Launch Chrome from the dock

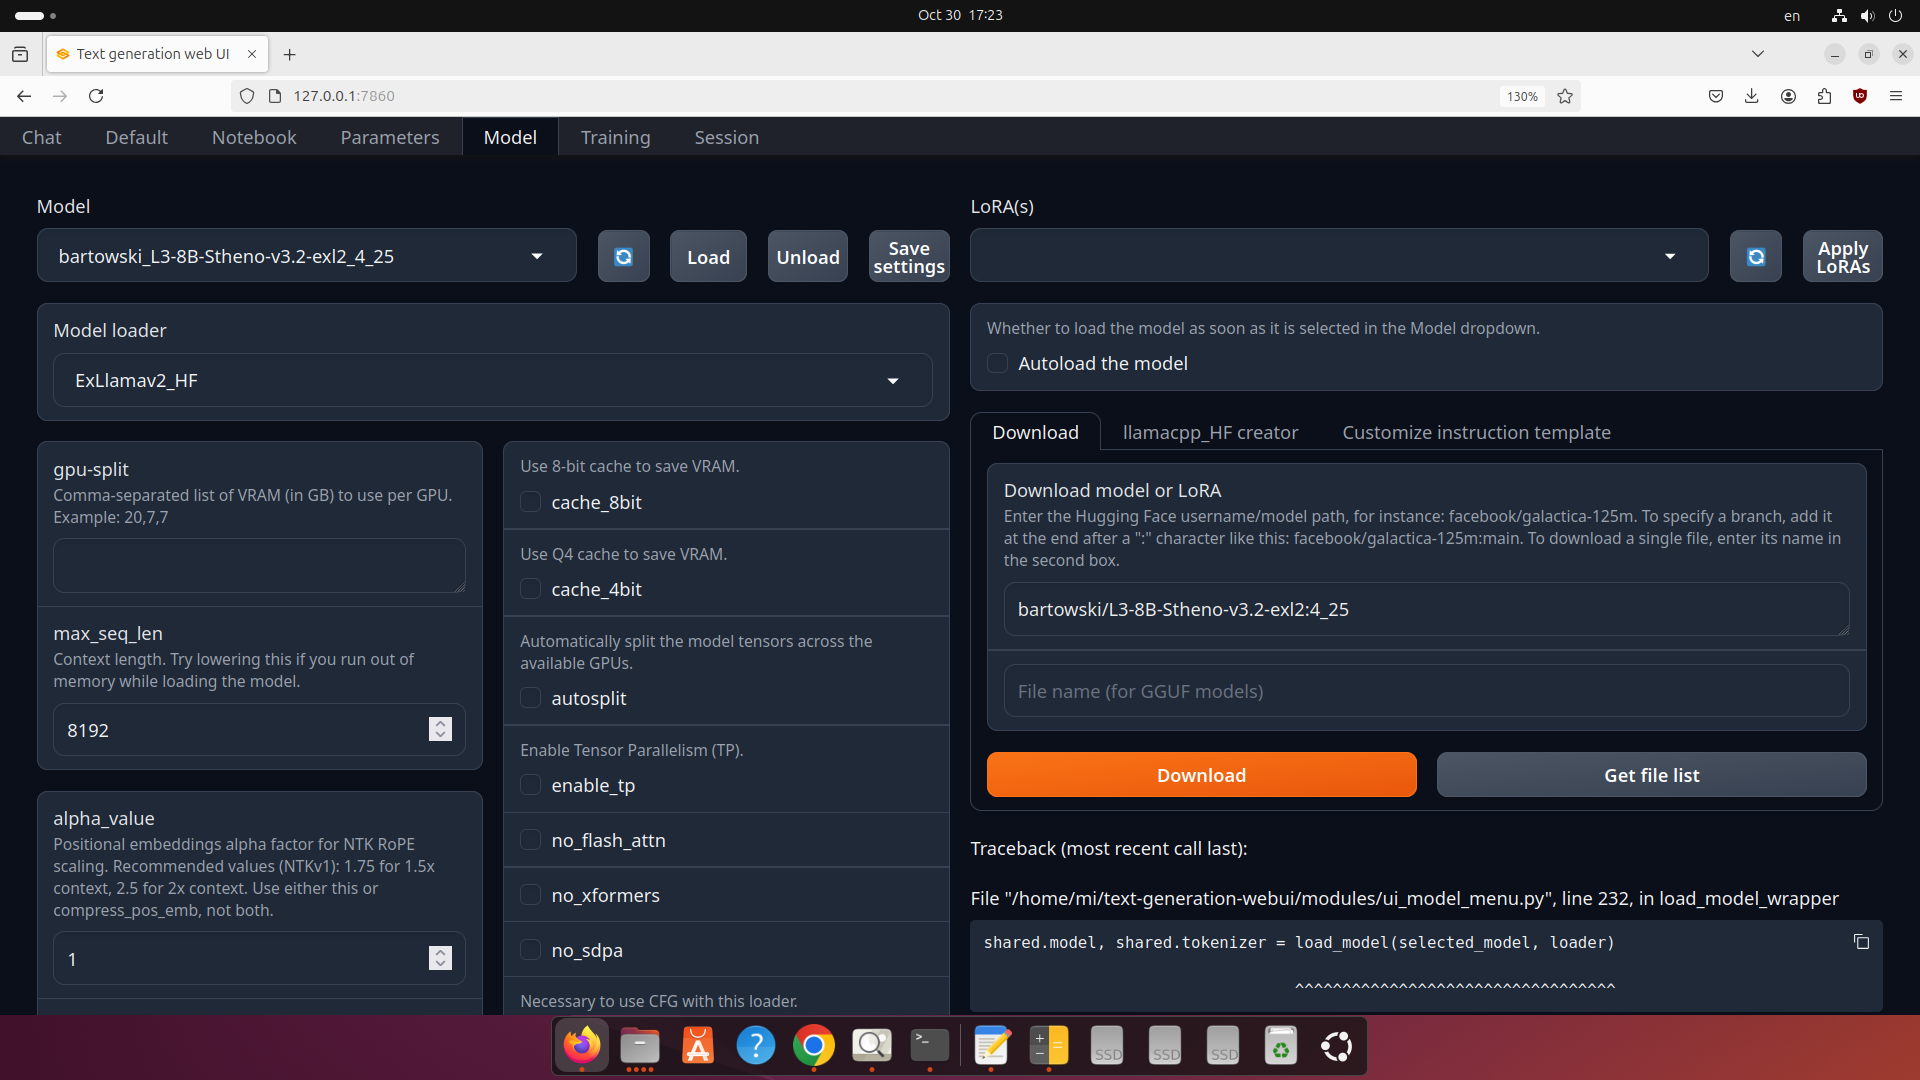point(814,1046)
